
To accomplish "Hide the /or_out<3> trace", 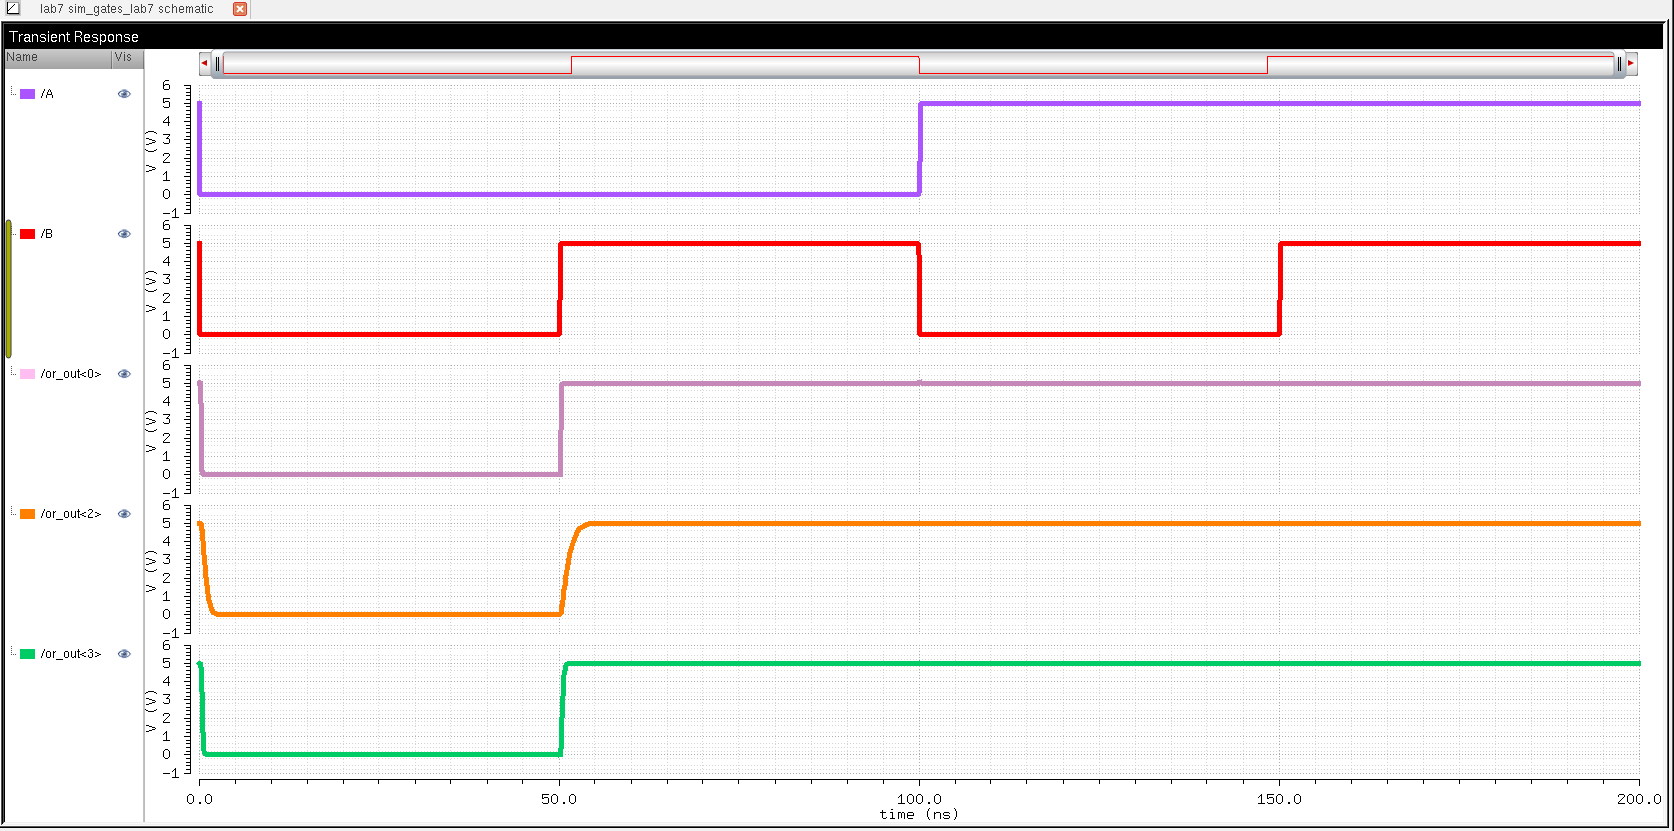I will pos(124,654).
